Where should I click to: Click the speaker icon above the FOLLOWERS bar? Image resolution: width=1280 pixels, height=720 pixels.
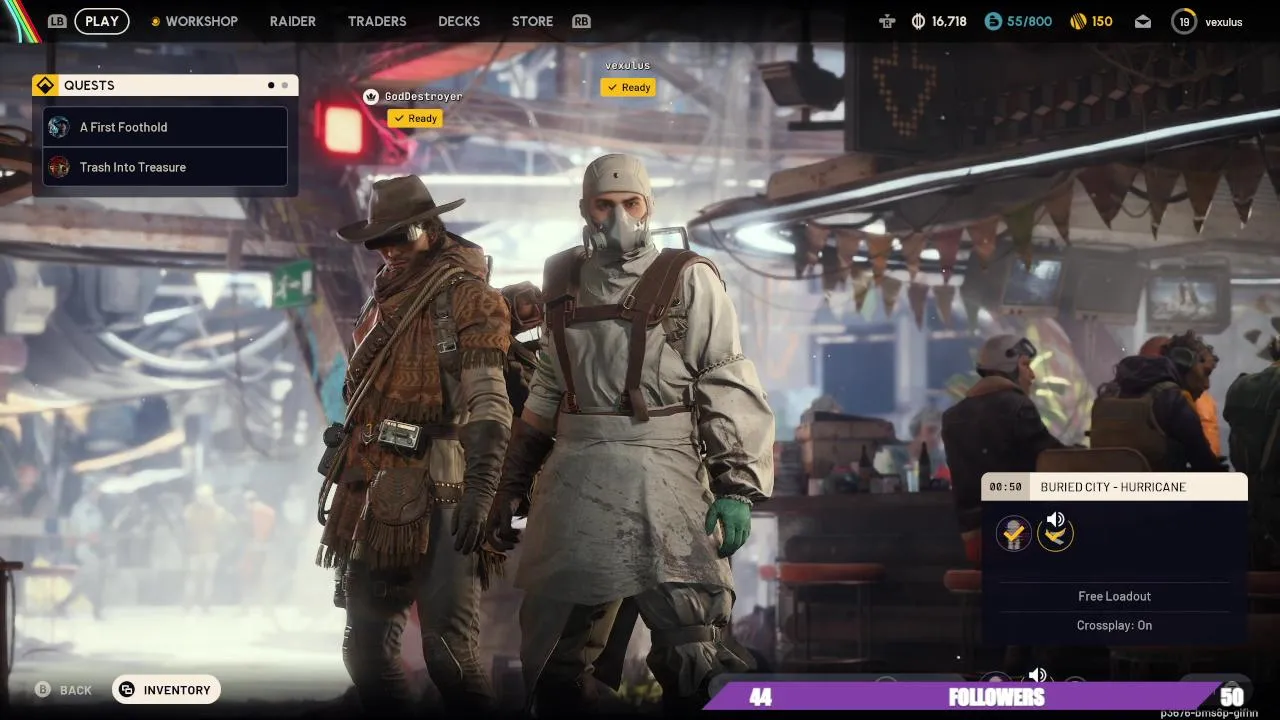pyautogui.click(x=1038, y=675)
